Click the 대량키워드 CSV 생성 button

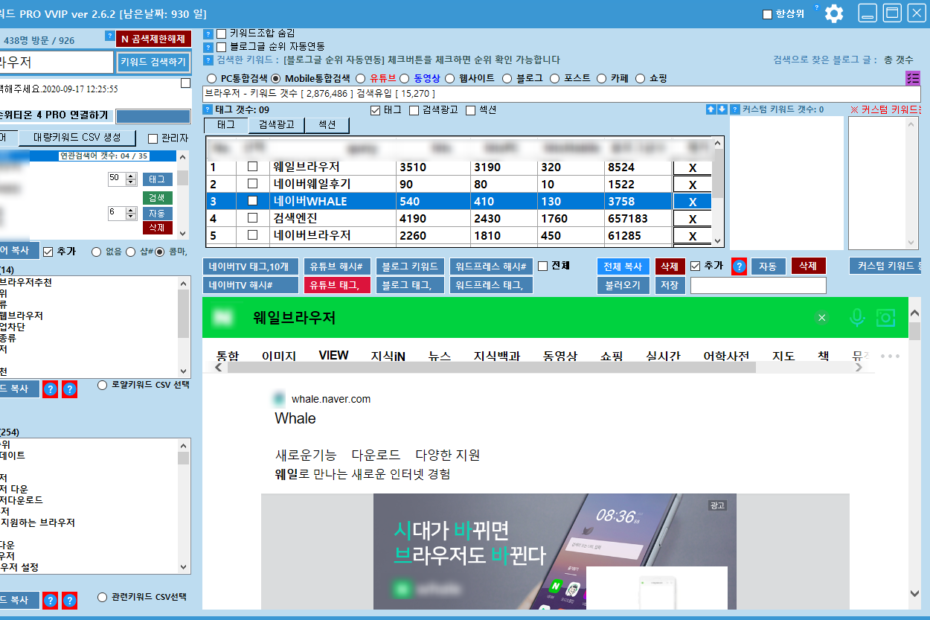click(x=77, y=138)
